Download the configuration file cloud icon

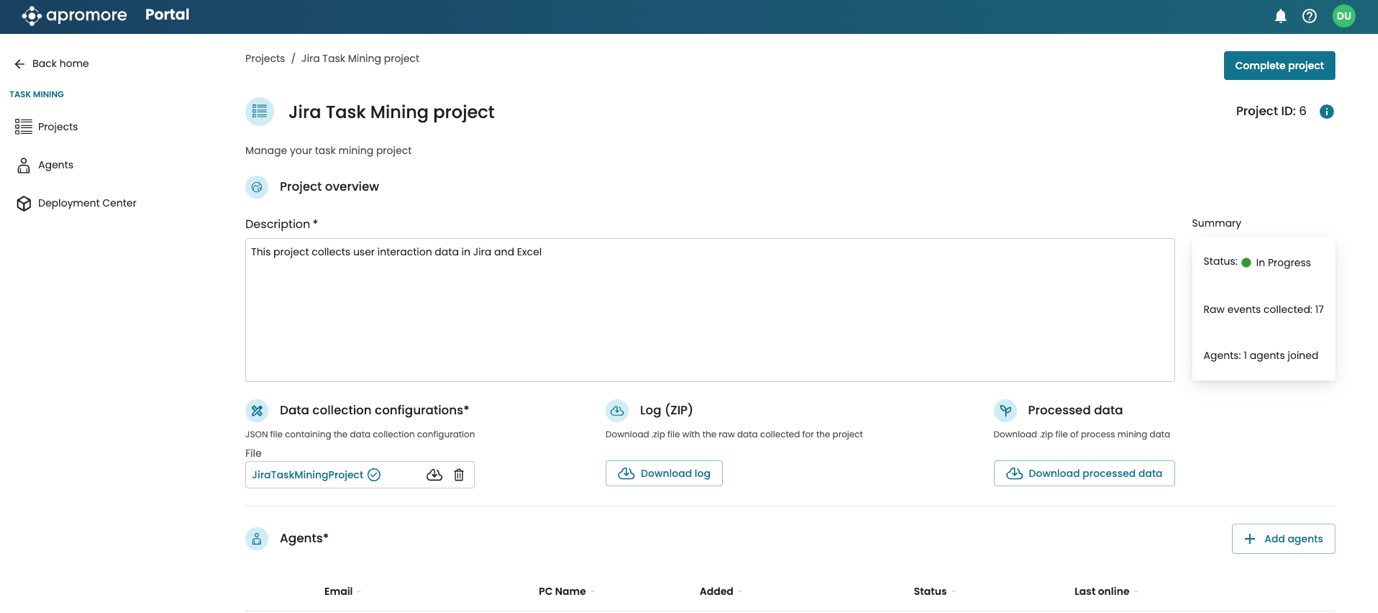click(434, 475)
